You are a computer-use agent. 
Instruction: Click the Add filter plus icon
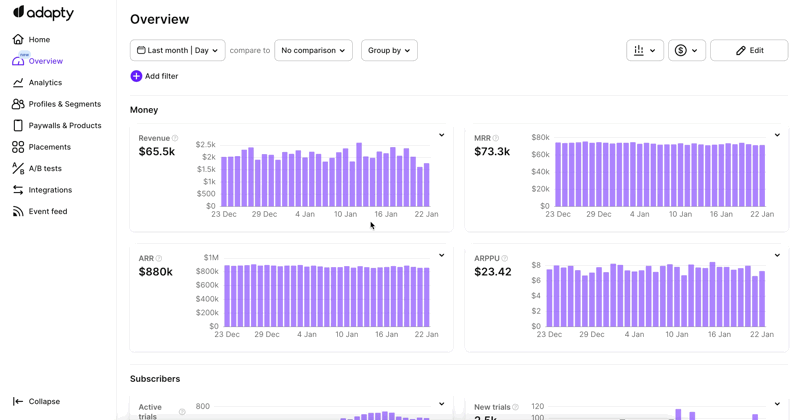[136, 76]
